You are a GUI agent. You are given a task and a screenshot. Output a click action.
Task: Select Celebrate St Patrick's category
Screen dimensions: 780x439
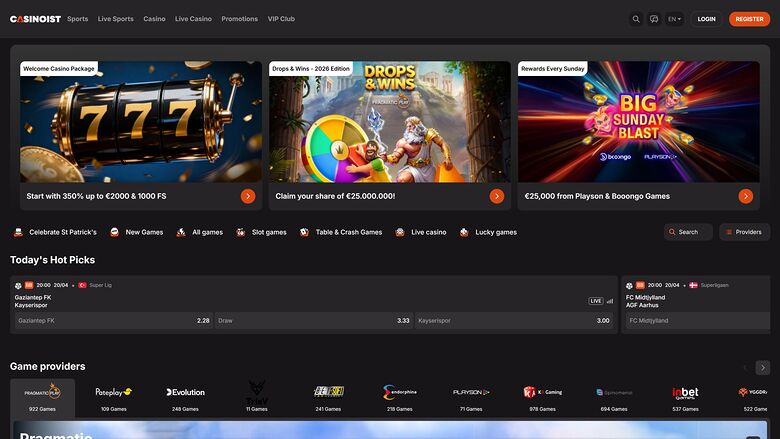(55, 232)
